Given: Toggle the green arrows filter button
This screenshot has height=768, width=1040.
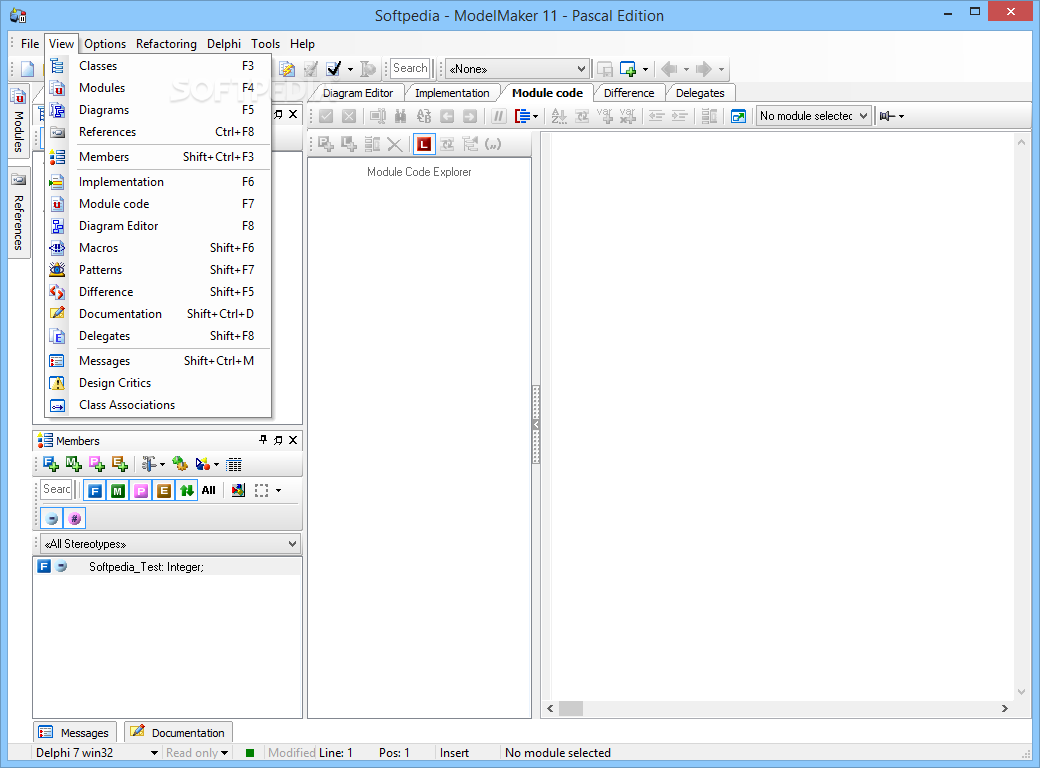Looking at the screenshot, I should pyautogui.click(x=187, y=491).
